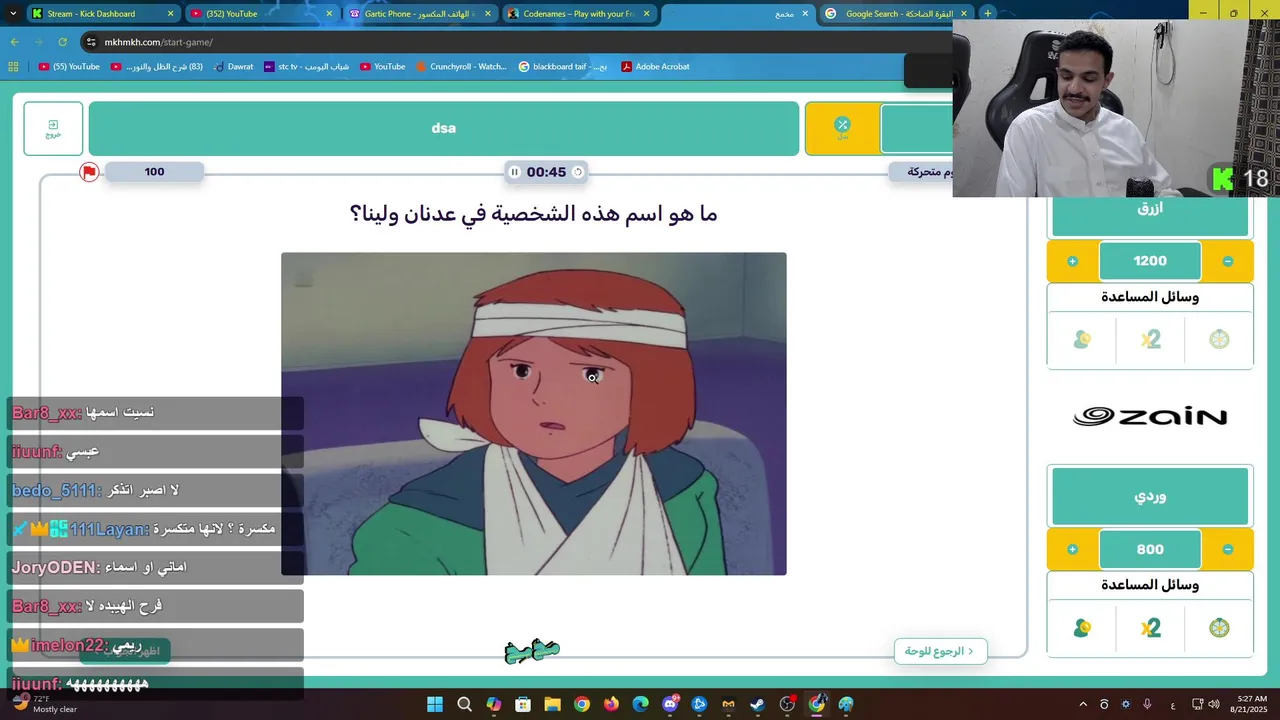Close the Codenames tab

click(647, 14)
